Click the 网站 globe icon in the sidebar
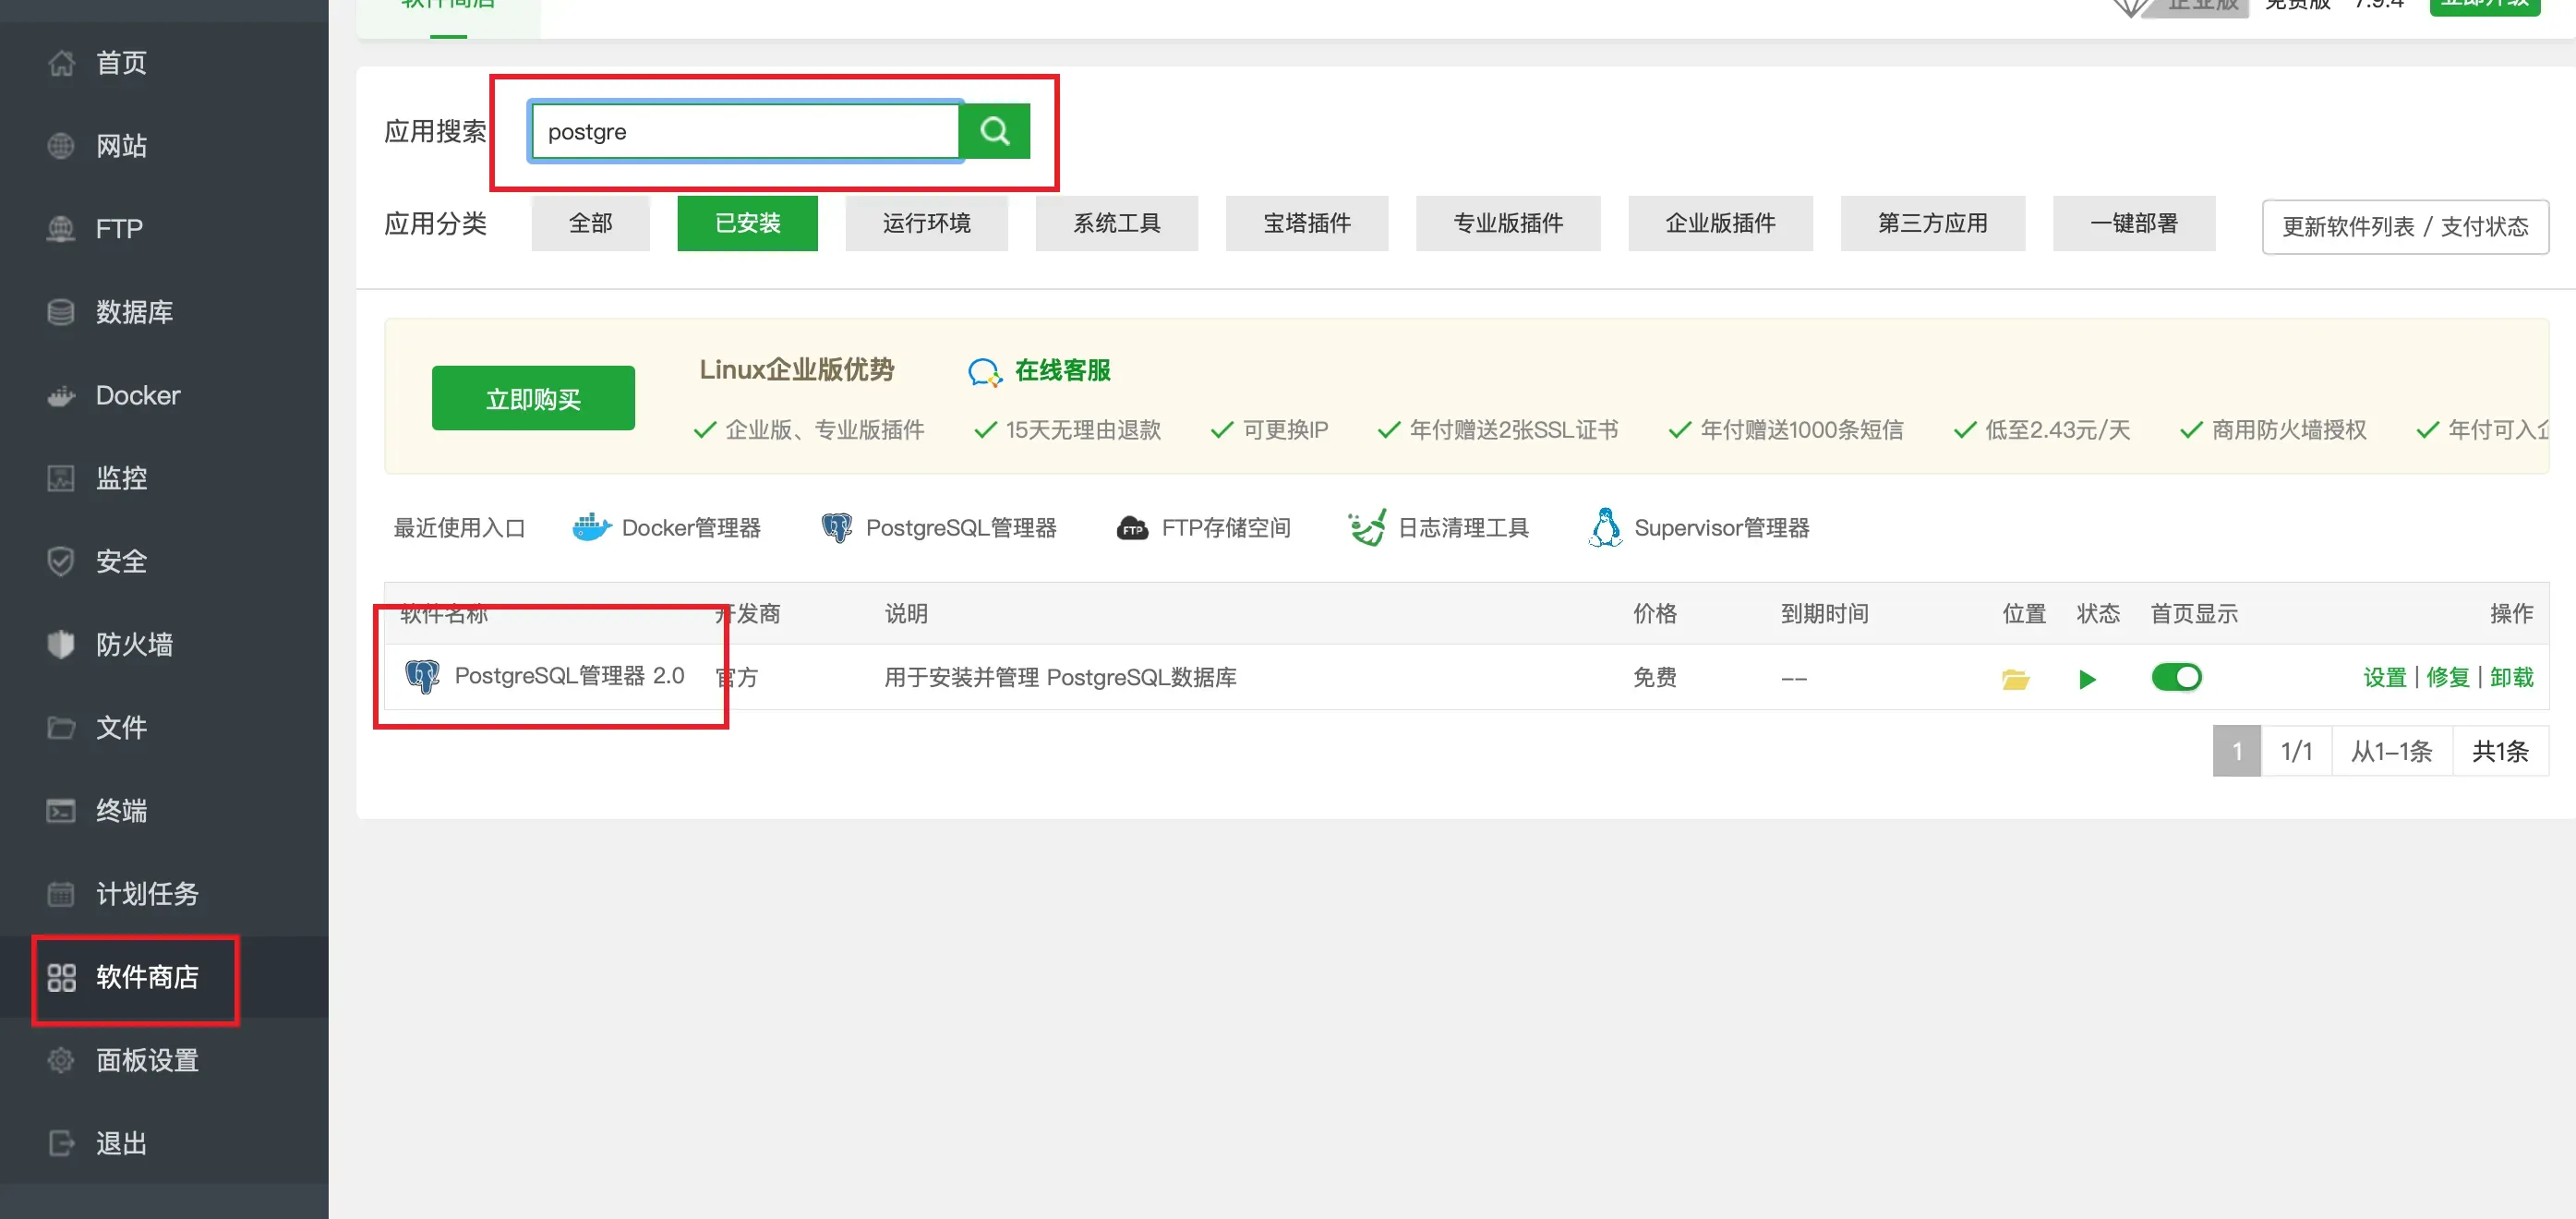Viewport: 2576px width, 1219px height. 61,146
